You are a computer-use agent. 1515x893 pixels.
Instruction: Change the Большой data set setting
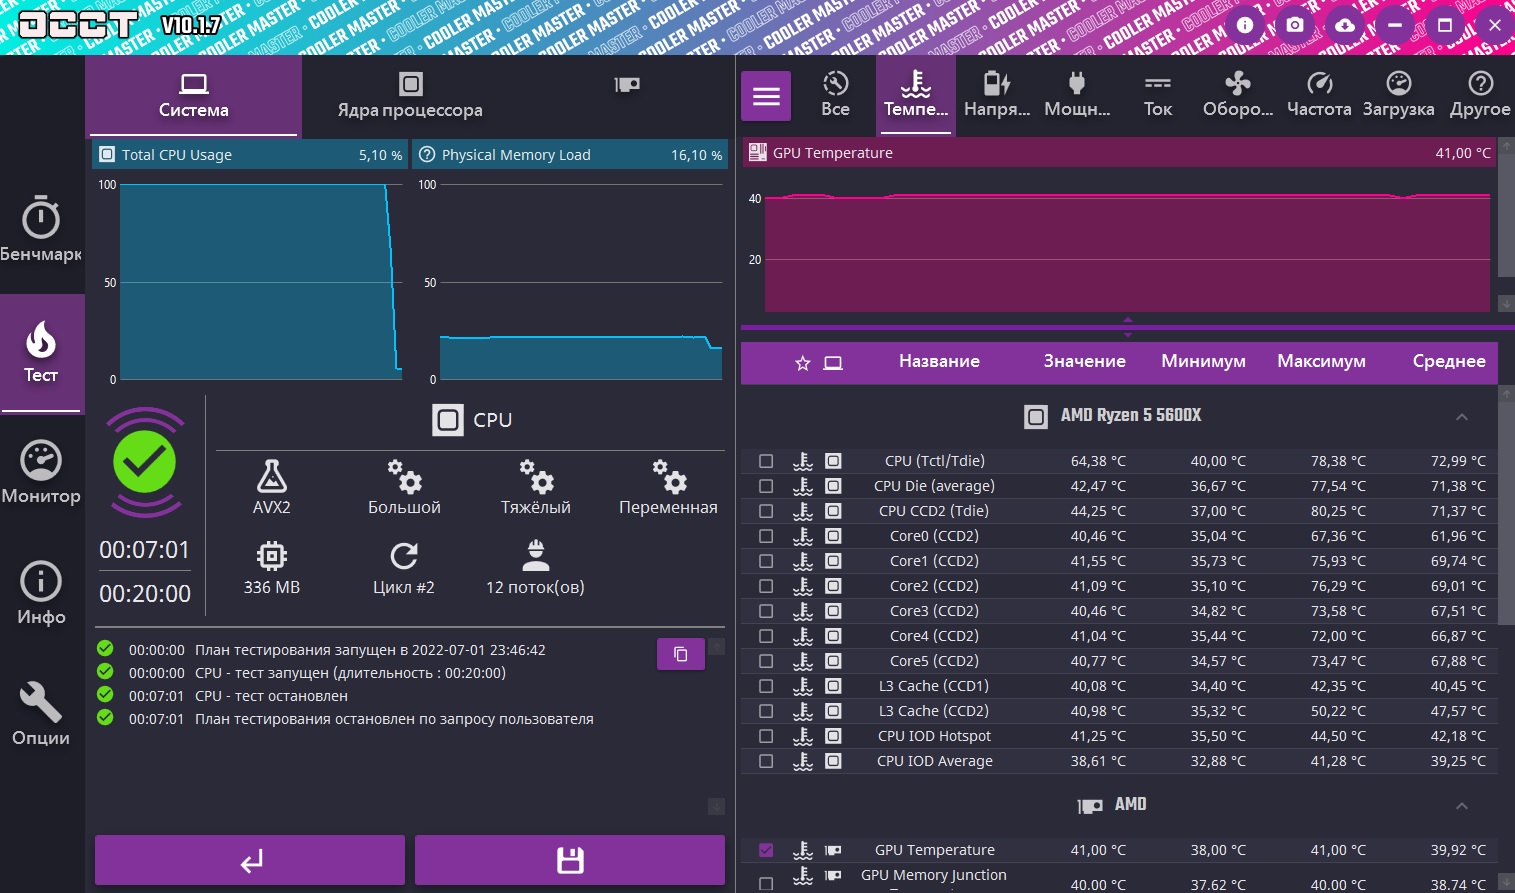click(404, 487)
